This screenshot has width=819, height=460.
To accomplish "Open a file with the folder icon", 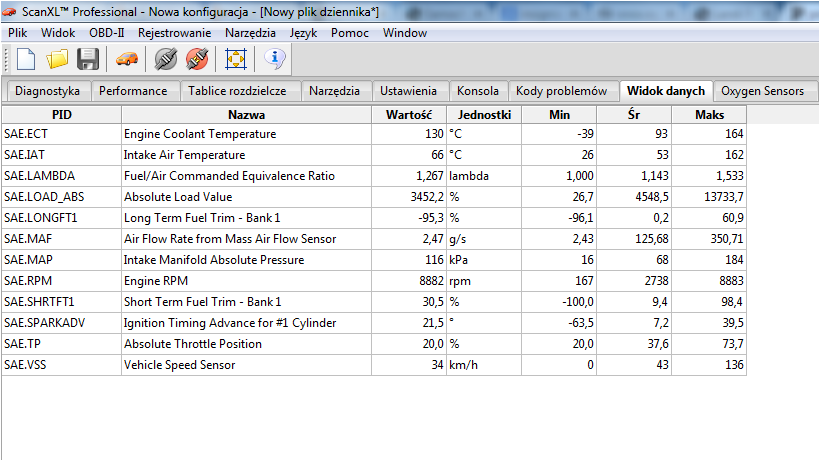I will pyautogui.click(x=57, y=59).
